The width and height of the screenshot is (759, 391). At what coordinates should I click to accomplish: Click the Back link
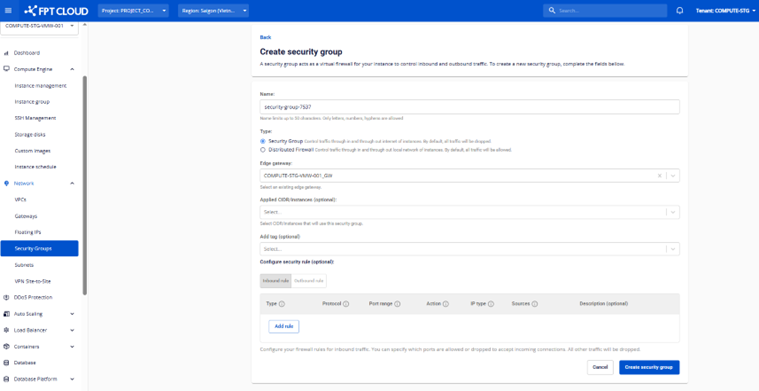click(x=265, y=37)
